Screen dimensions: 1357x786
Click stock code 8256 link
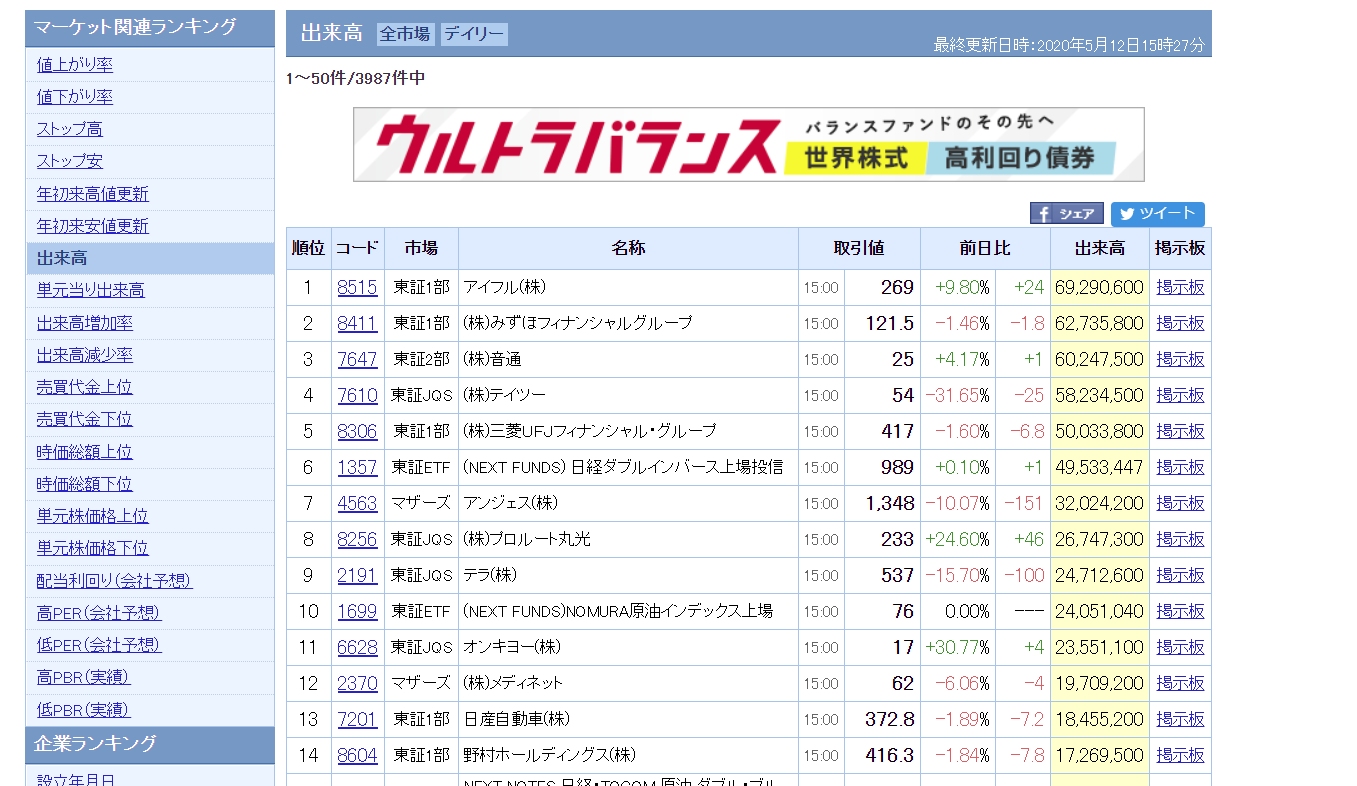click(x=357, y=539)
